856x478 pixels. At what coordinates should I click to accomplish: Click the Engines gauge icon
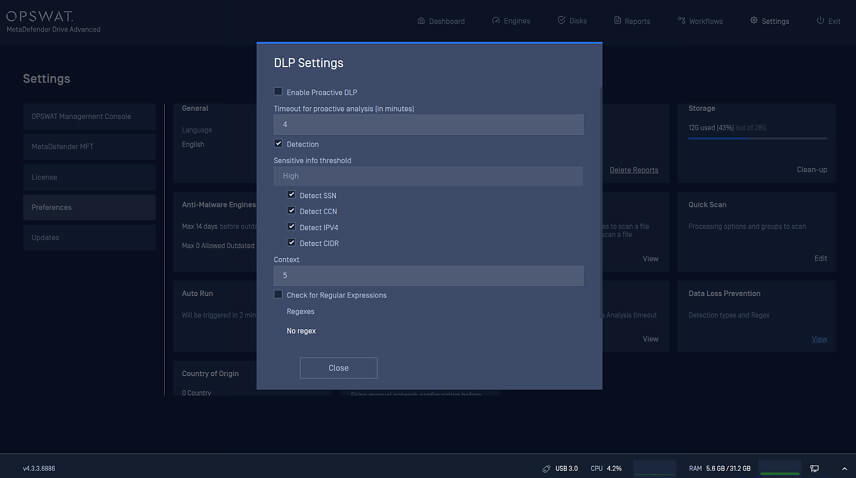(495, 21)
